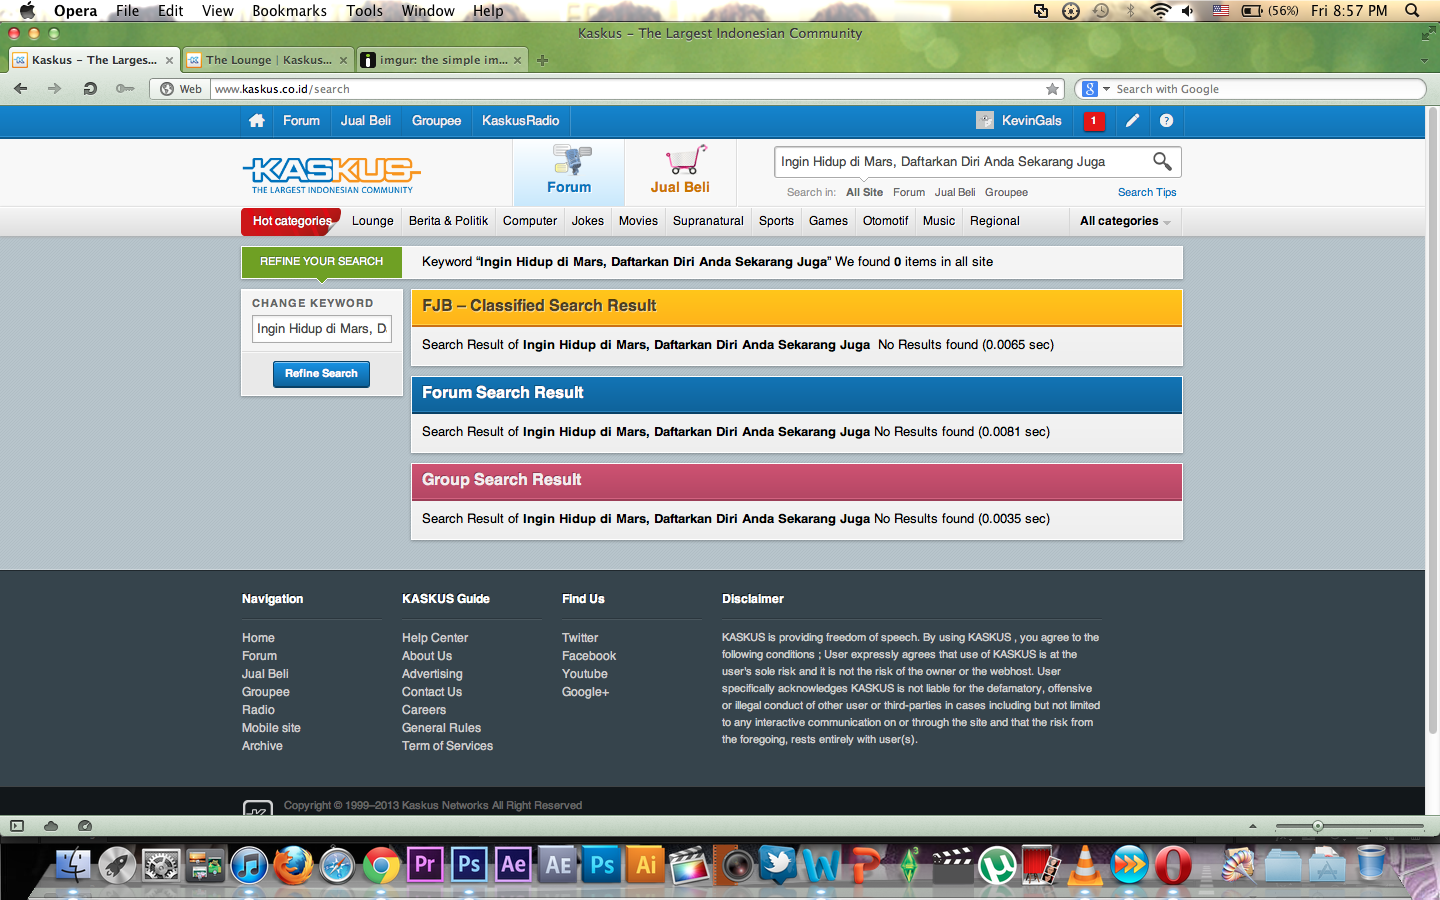Open Adobe Illustrator from the dock
Screen dimensions: 1440x900
[x=646, y=864]
